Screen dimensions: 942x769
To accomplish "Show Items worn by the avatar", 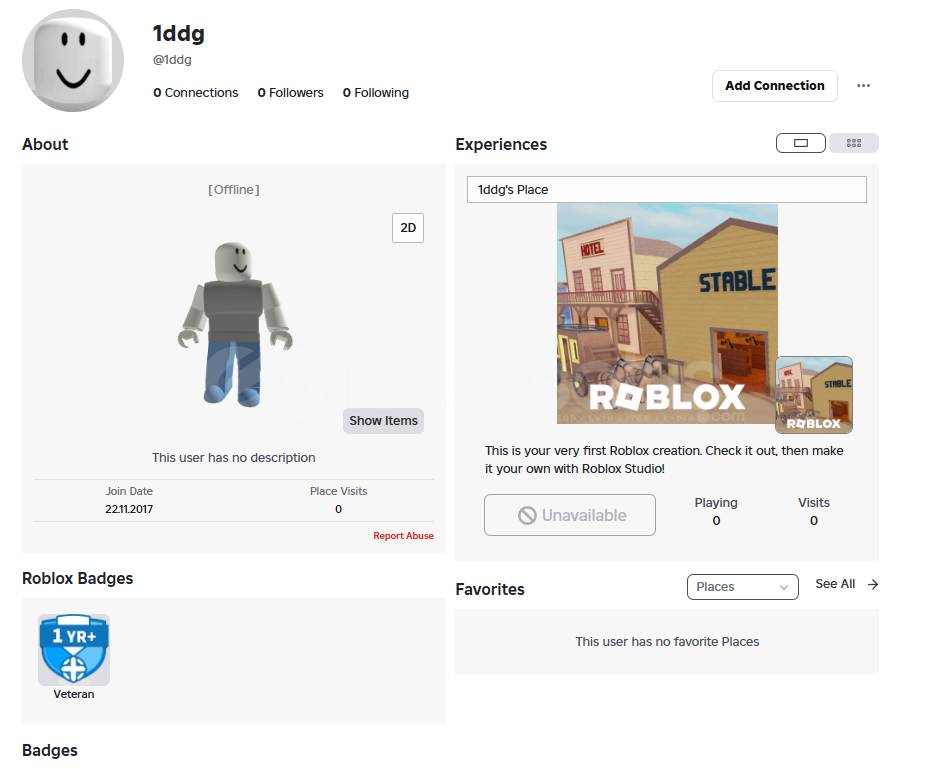I will tap(383, 421).
